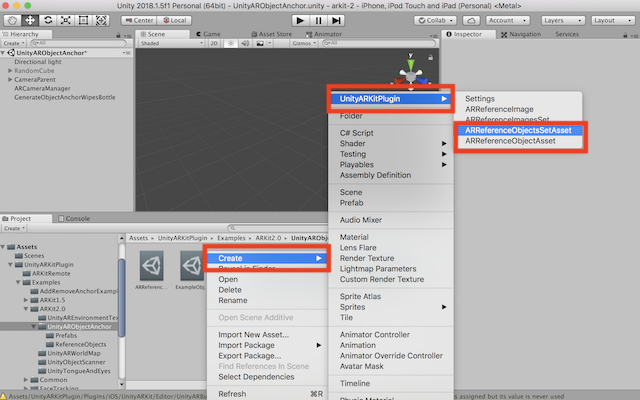This screenshot has height=400, width=640.
Task: Toggle scene effects image icon
Action: click(x=260, y=43)
